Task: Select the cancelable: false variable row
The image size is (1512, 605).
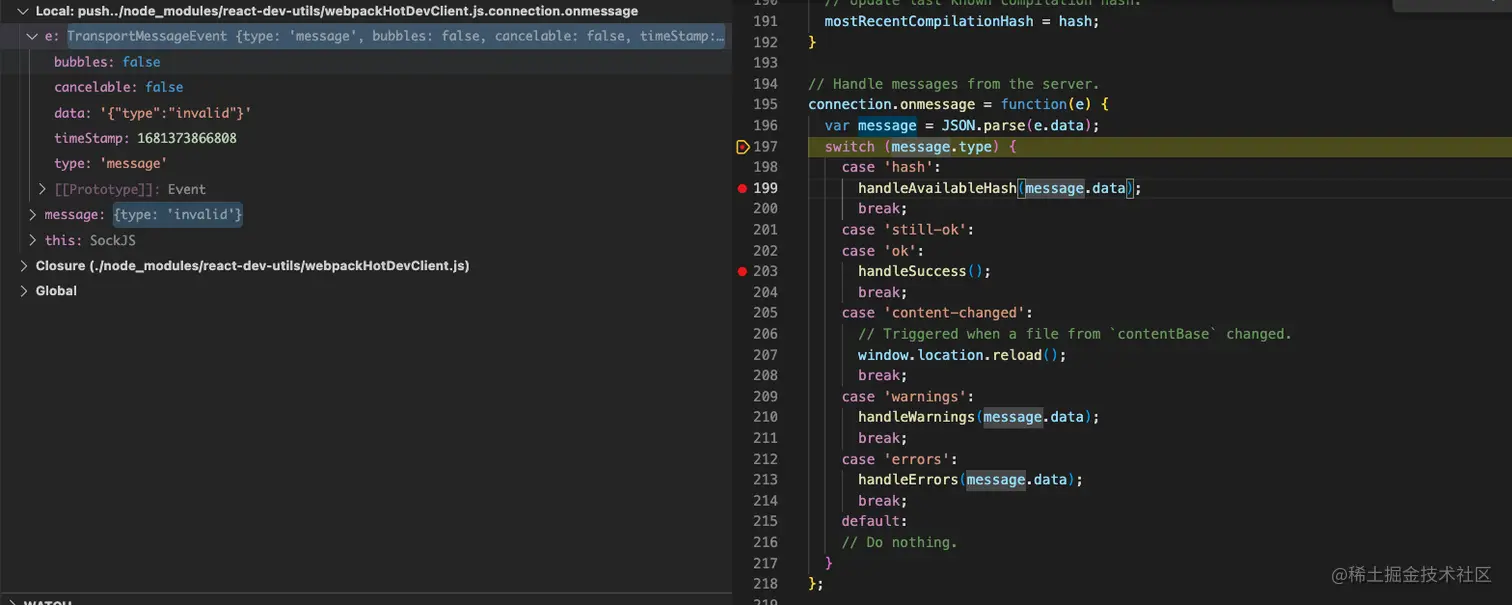Action: [x=364, y=87]
